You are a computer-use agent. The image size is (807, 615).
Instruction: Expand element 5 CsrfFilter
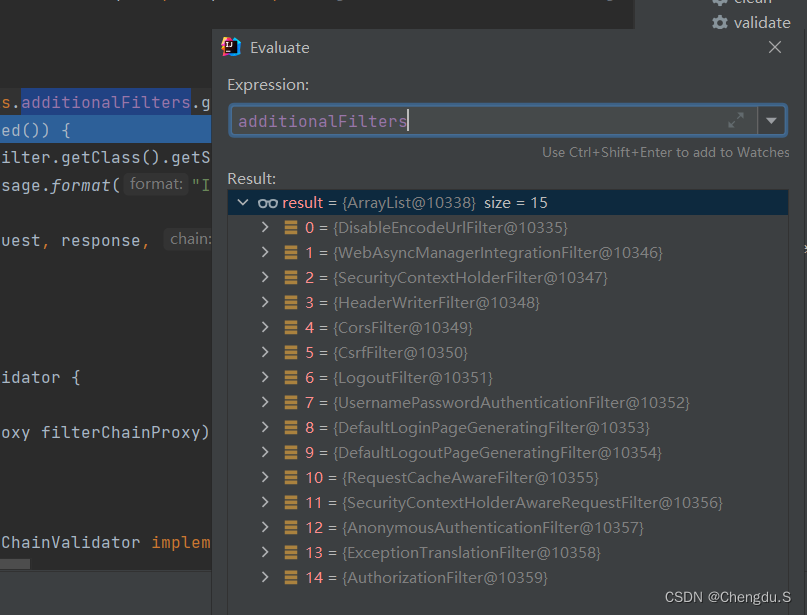pyautogui.click(x=265, y=352)
